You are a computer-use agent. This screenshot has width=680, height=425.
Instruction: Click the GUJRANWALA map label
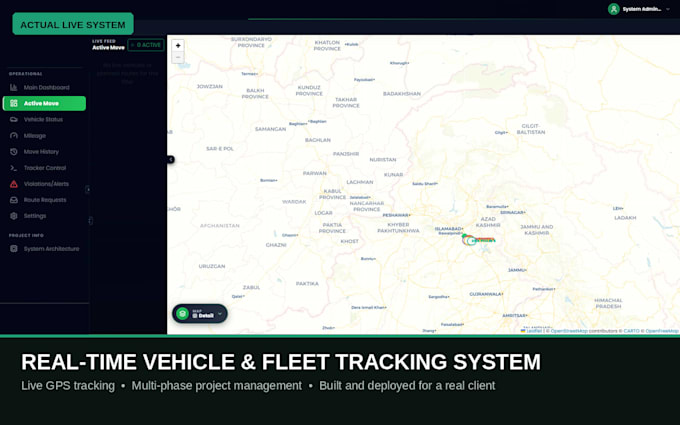coord(486,294)
